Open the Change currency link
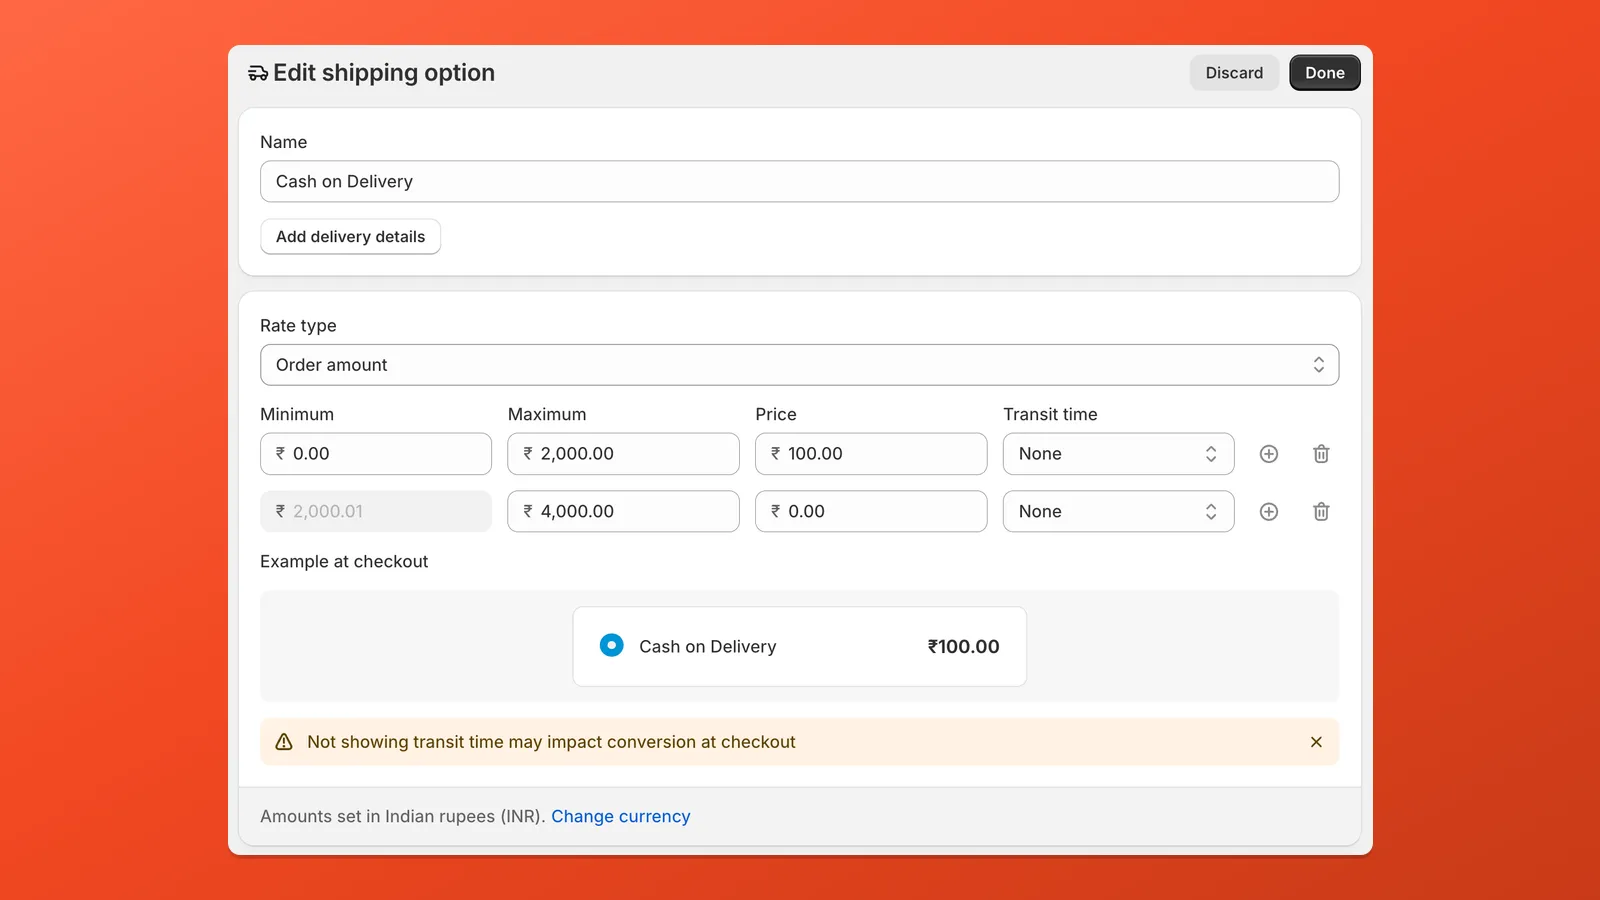Screen dimensions: 1600x900 (x=621, y=816)
